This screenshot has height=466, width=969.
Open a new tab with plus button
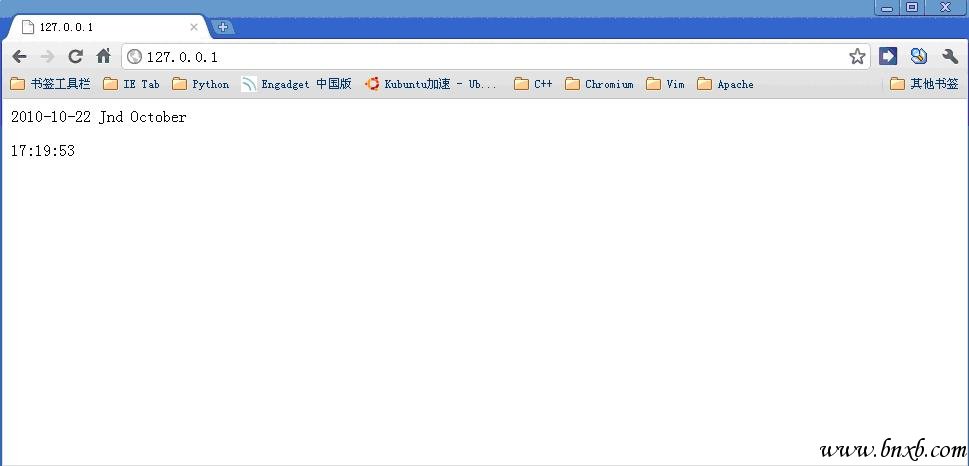click(223, 27)
